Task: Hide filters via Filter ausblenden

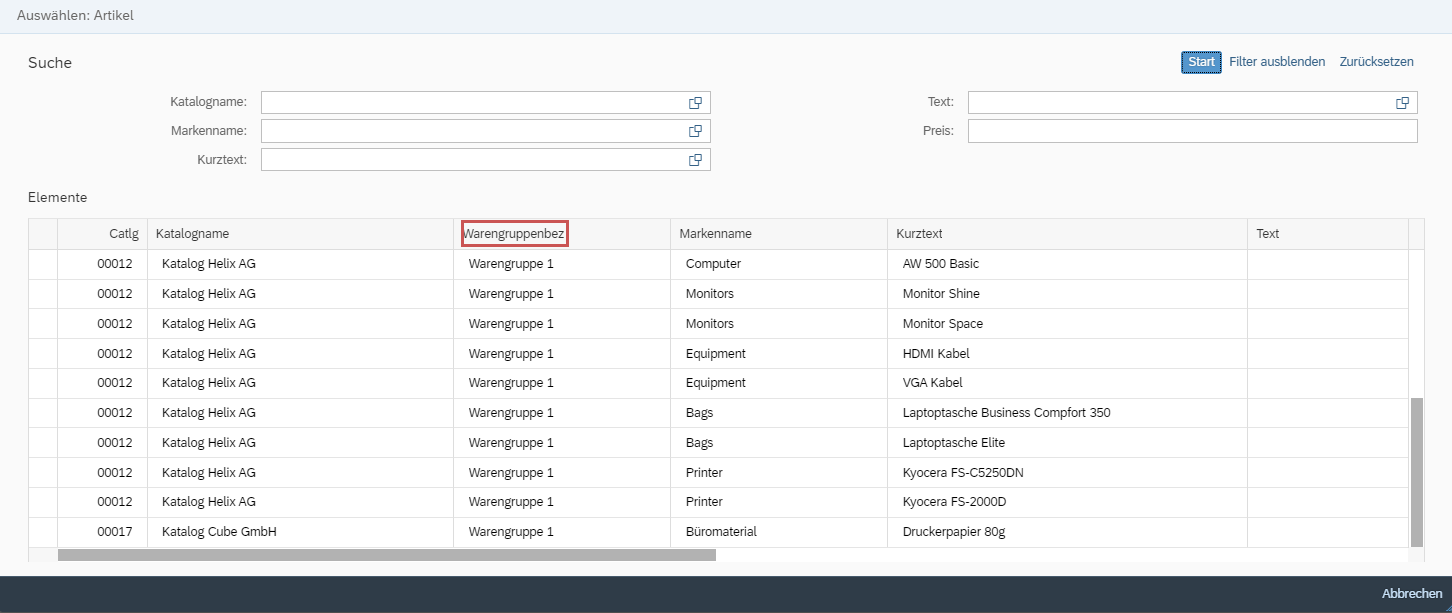Action: tap(1277, 62)
